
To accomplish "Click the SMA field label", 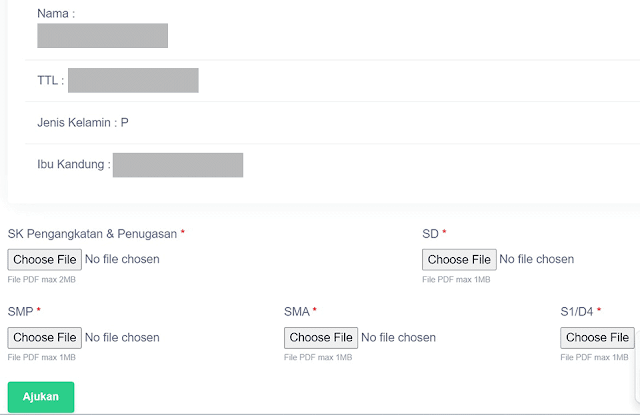I will point(297,312).
